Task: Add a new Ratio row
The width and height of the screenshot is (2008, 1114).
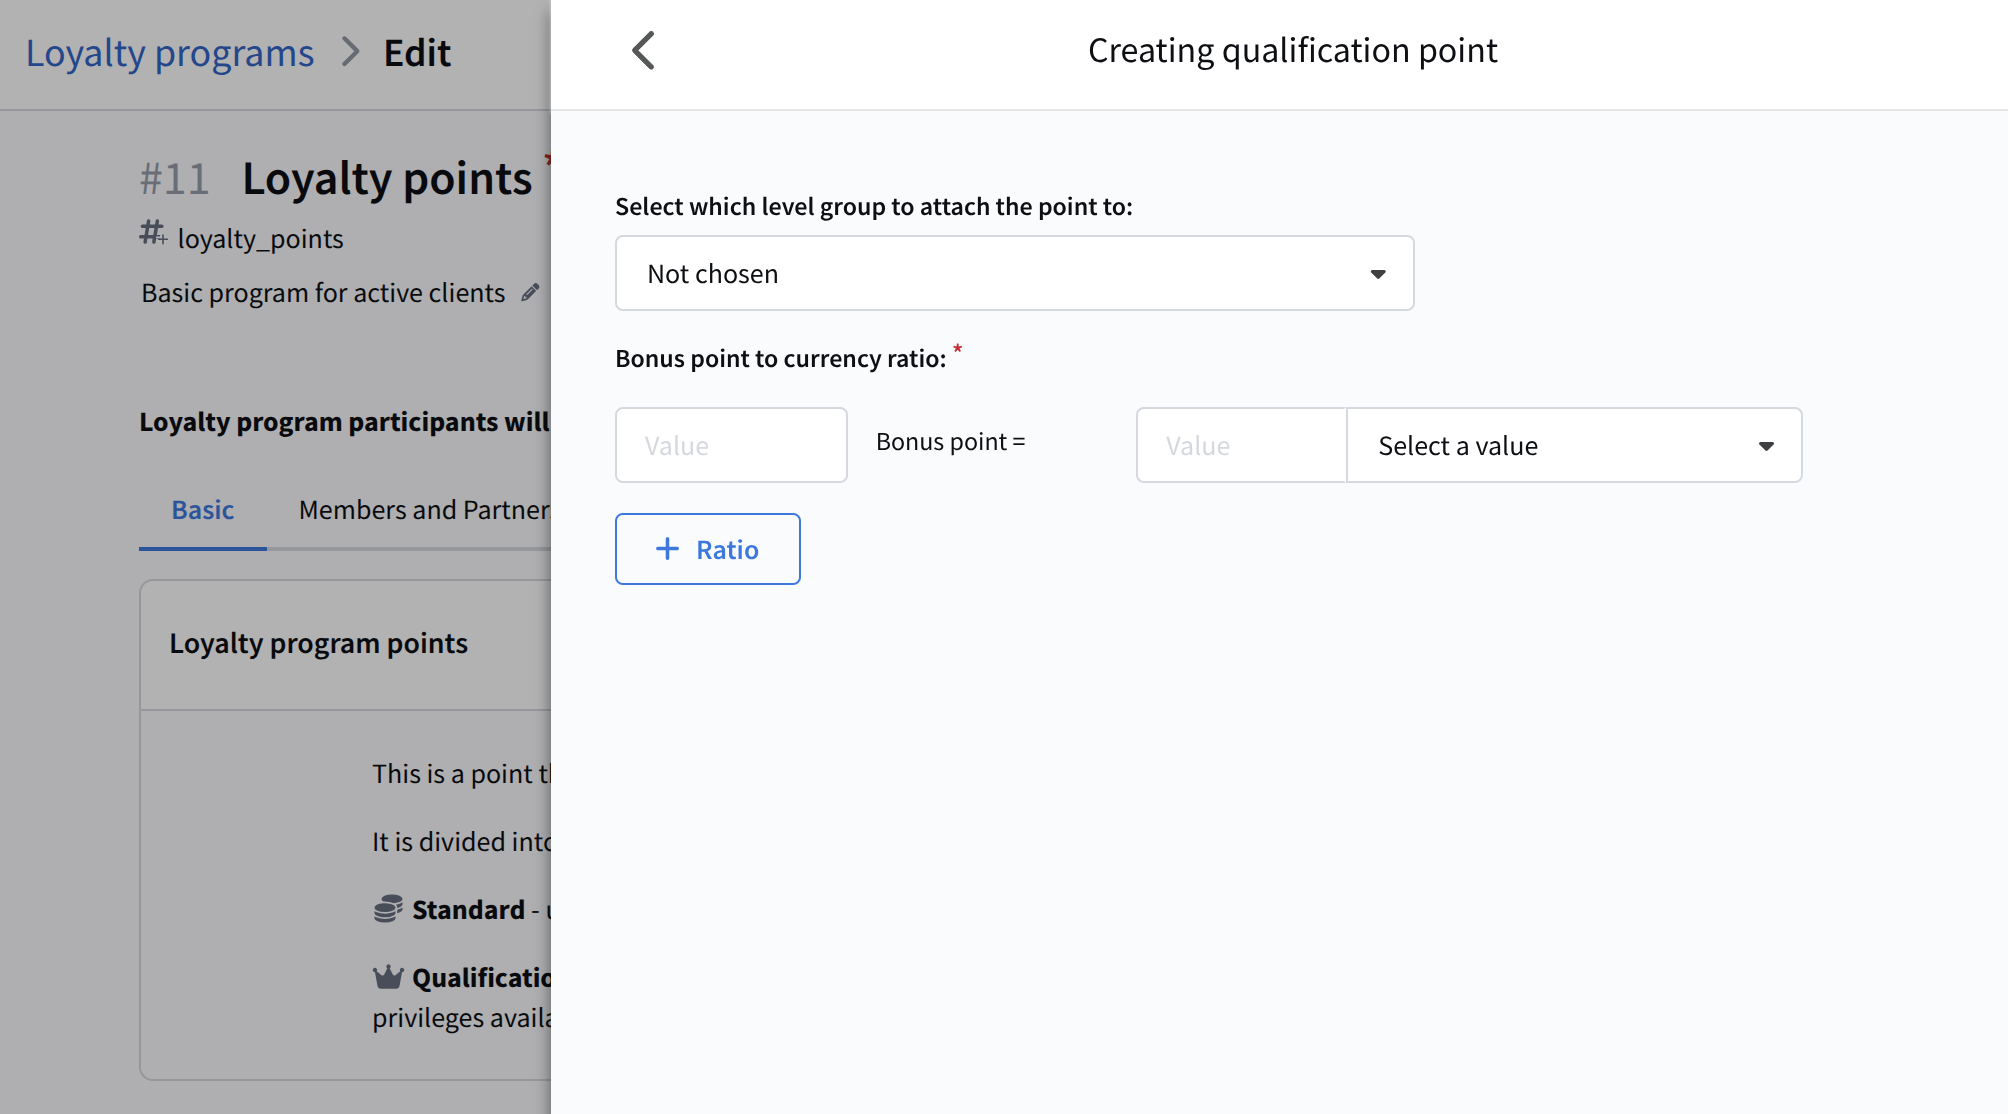Action: pos(708,549)
